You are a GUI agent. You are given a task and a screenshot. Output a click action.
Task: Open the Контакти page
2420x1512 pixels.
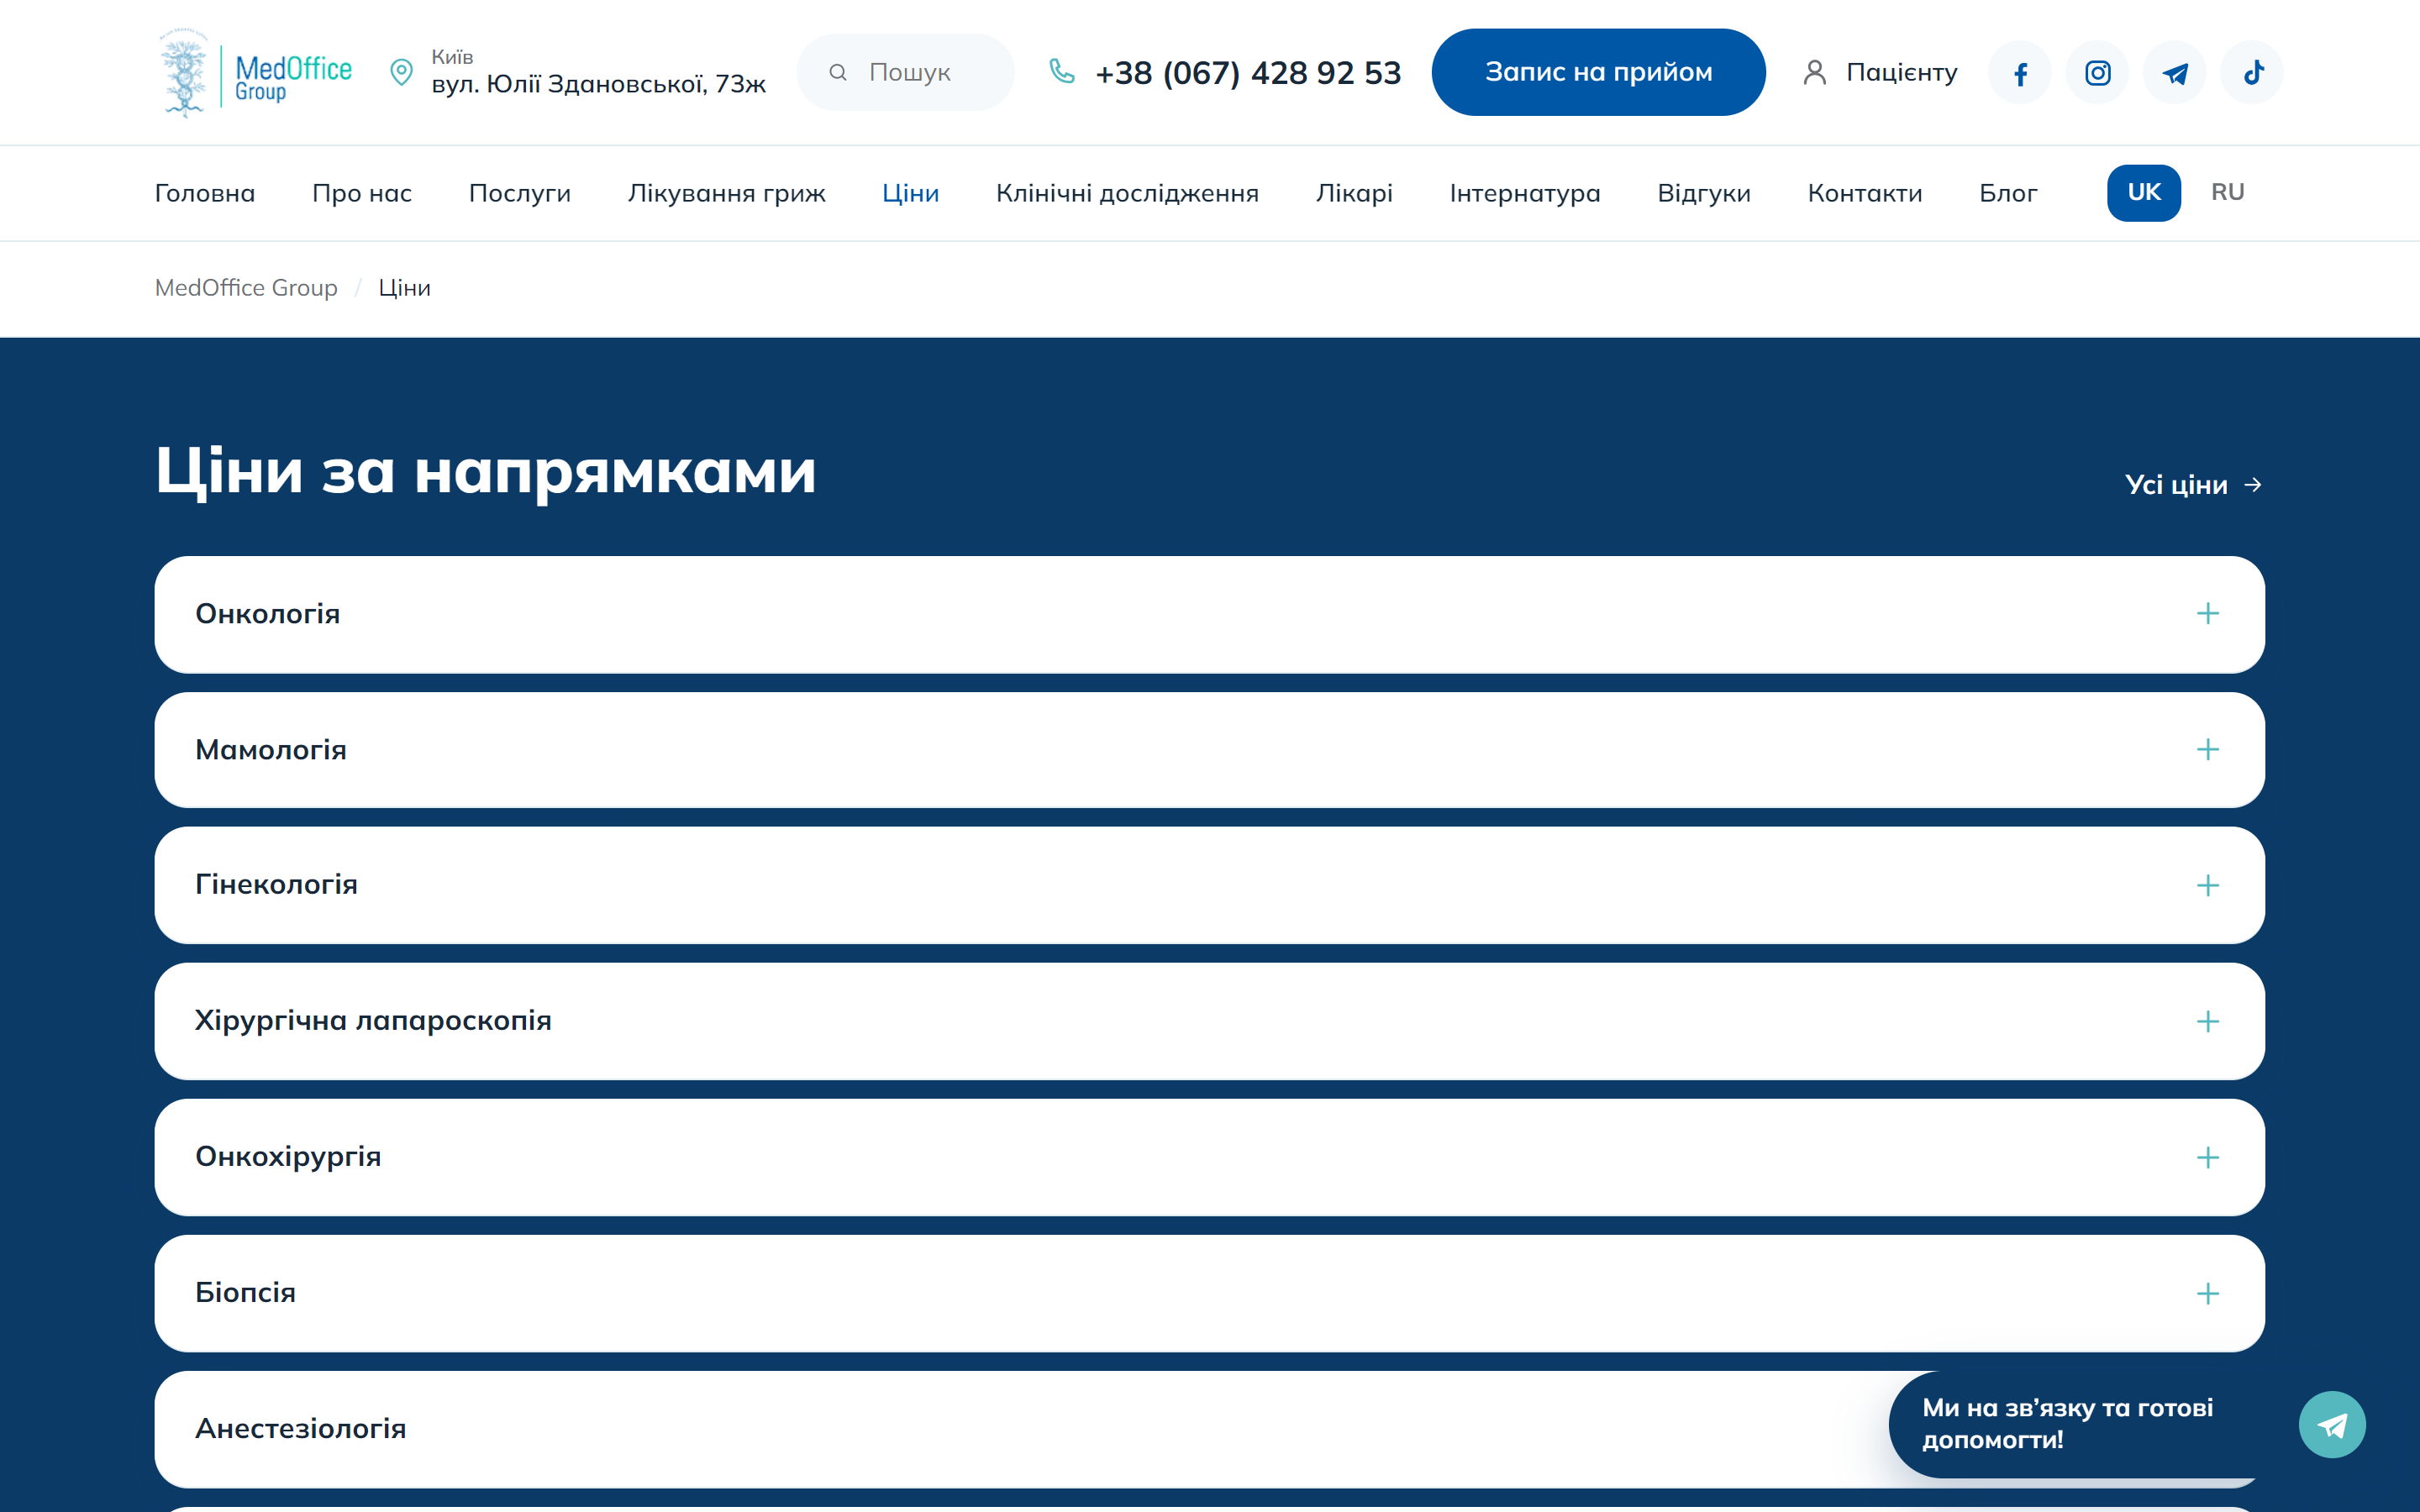(1865, 193)
